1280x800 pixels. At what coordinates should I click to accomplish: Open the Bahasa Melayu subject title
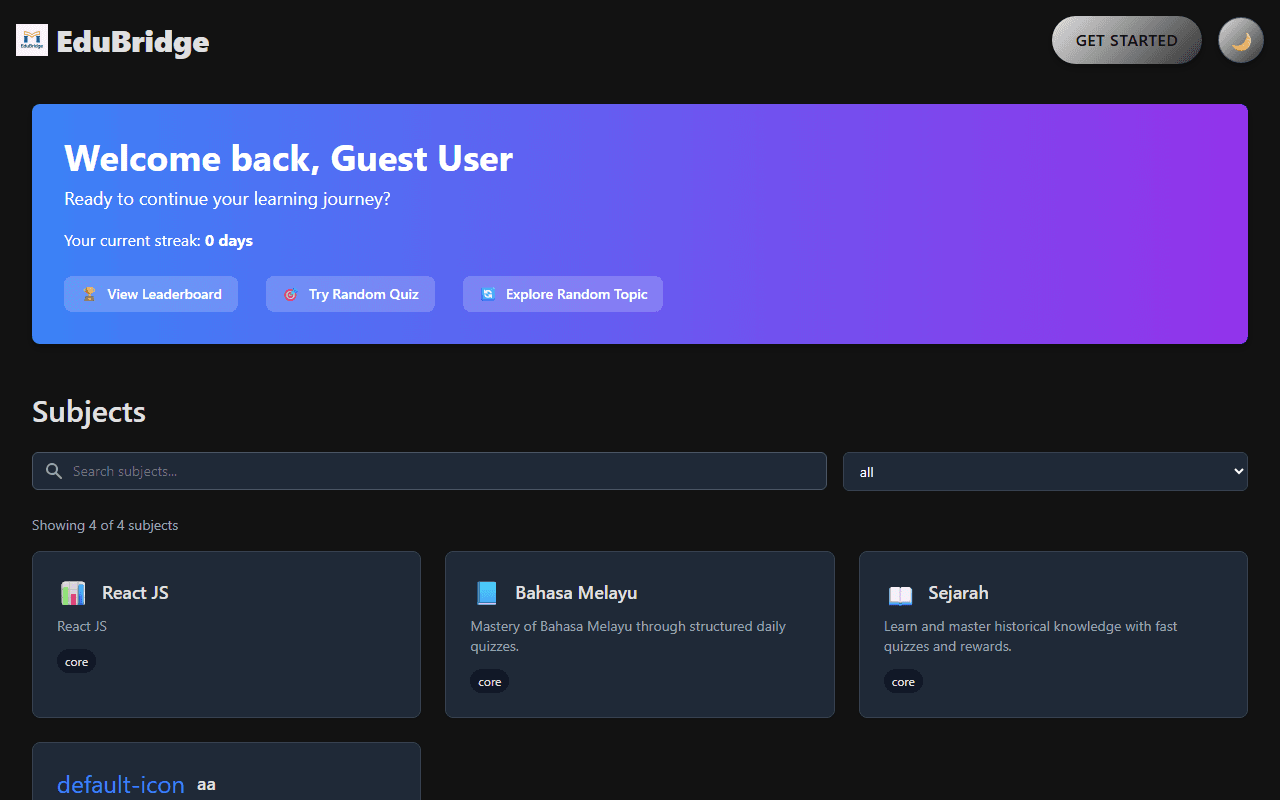pos(576,593)
